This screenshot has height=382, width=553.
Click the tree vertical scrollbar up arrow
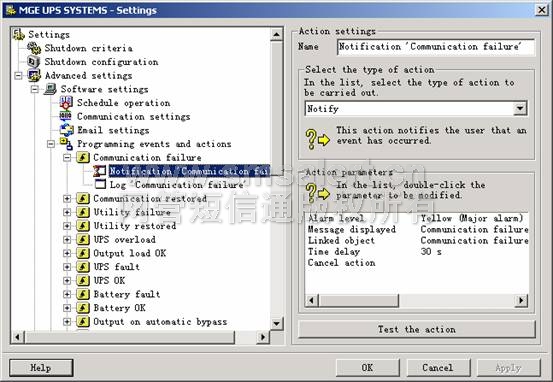(x=276, y=35)
